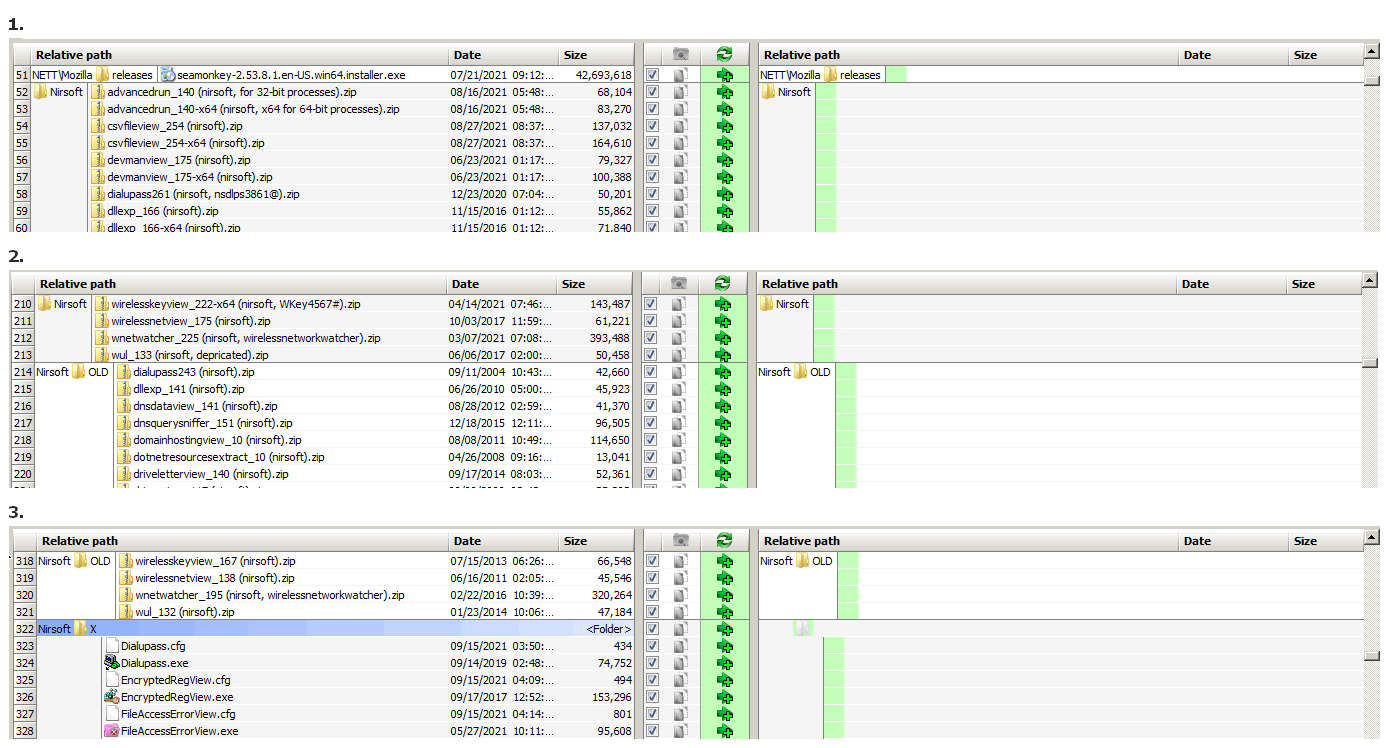The height and width of the screenshot is (748, 1389).
Task: Select file EncryptedRegView.cfg
Action: click(x=175, y=680)
